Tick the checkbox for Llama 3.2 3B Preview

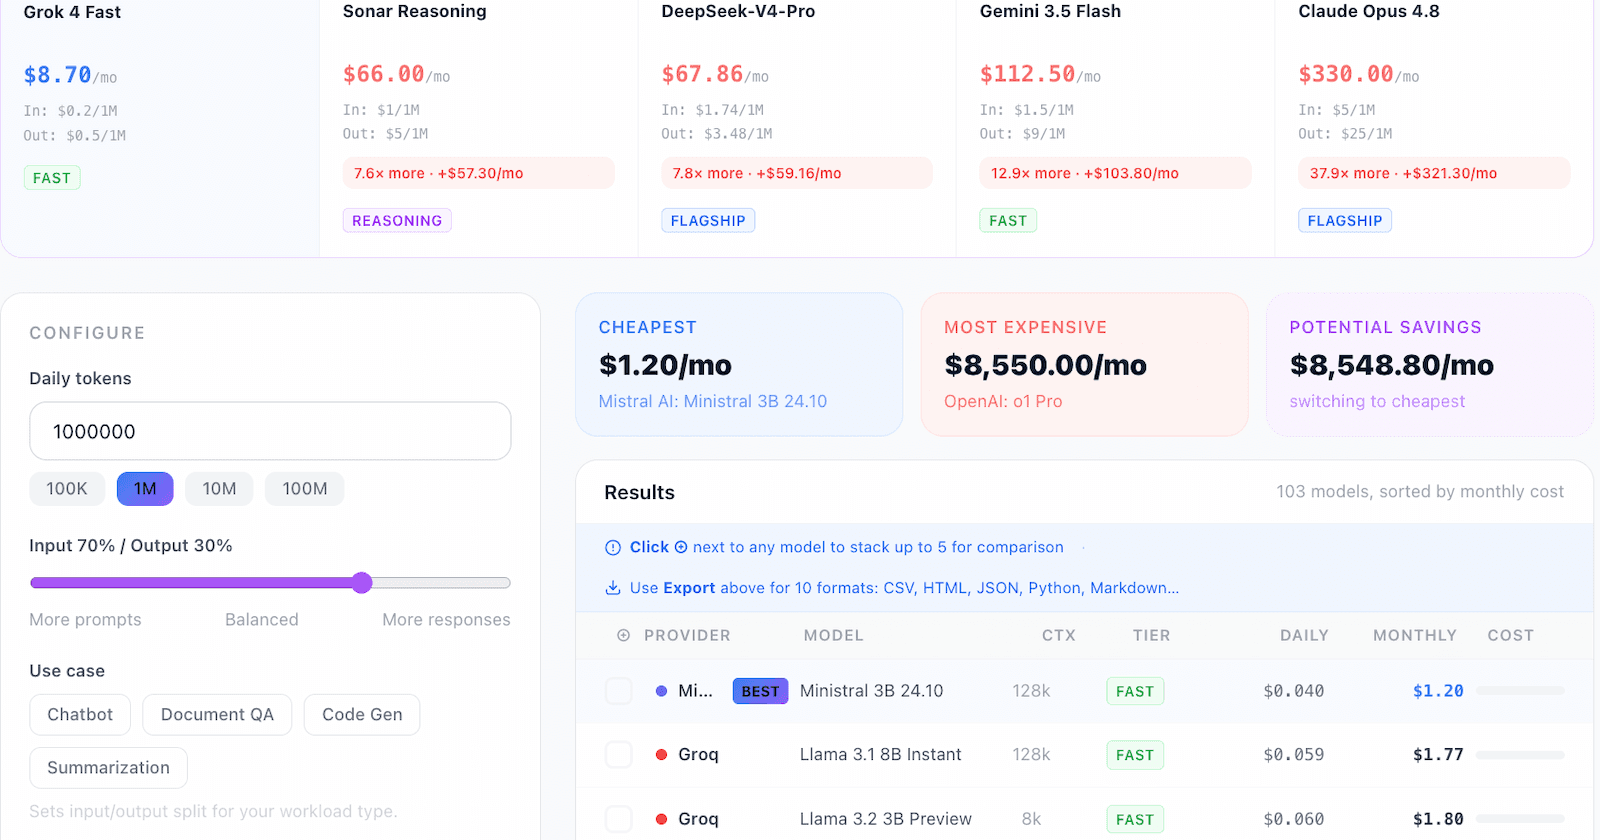(x=619, y=819)
